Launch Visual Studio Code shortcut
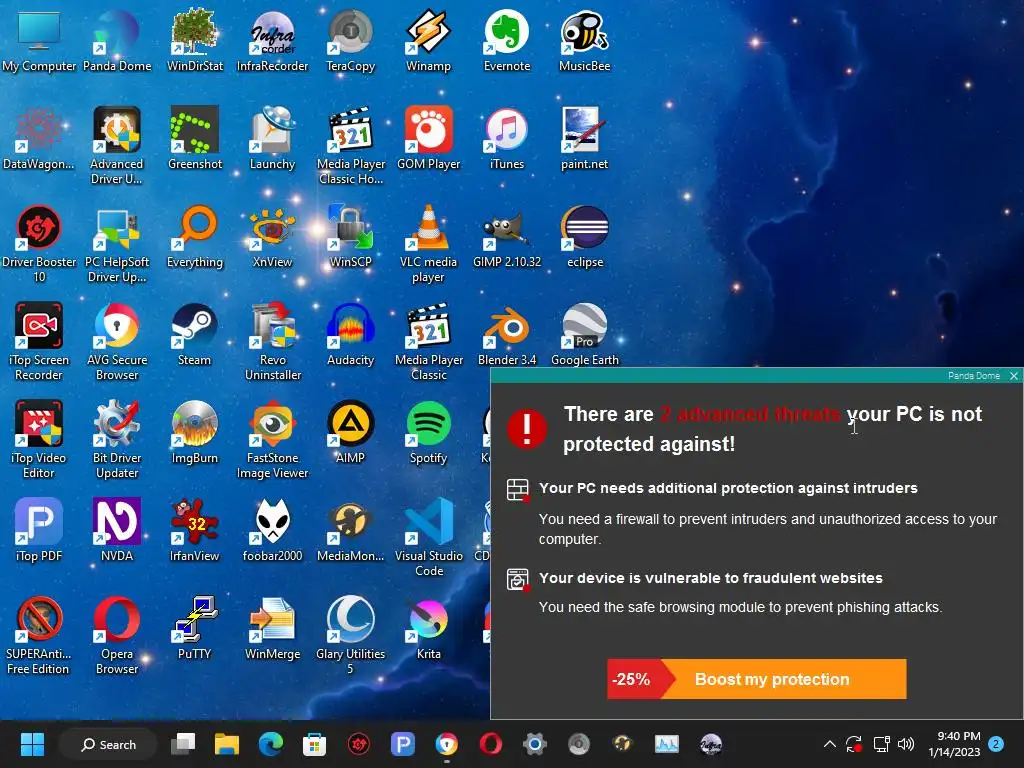Viewport: 1024px width, 768px height. pyautogui.click(x=428, y=537)
